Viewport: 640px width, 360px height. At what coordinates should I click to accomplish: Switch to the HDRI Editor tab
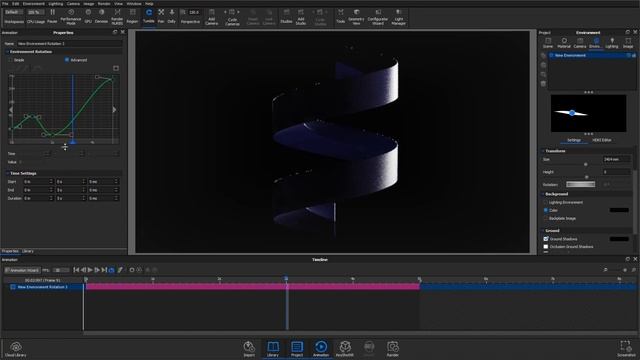(602, 140)
